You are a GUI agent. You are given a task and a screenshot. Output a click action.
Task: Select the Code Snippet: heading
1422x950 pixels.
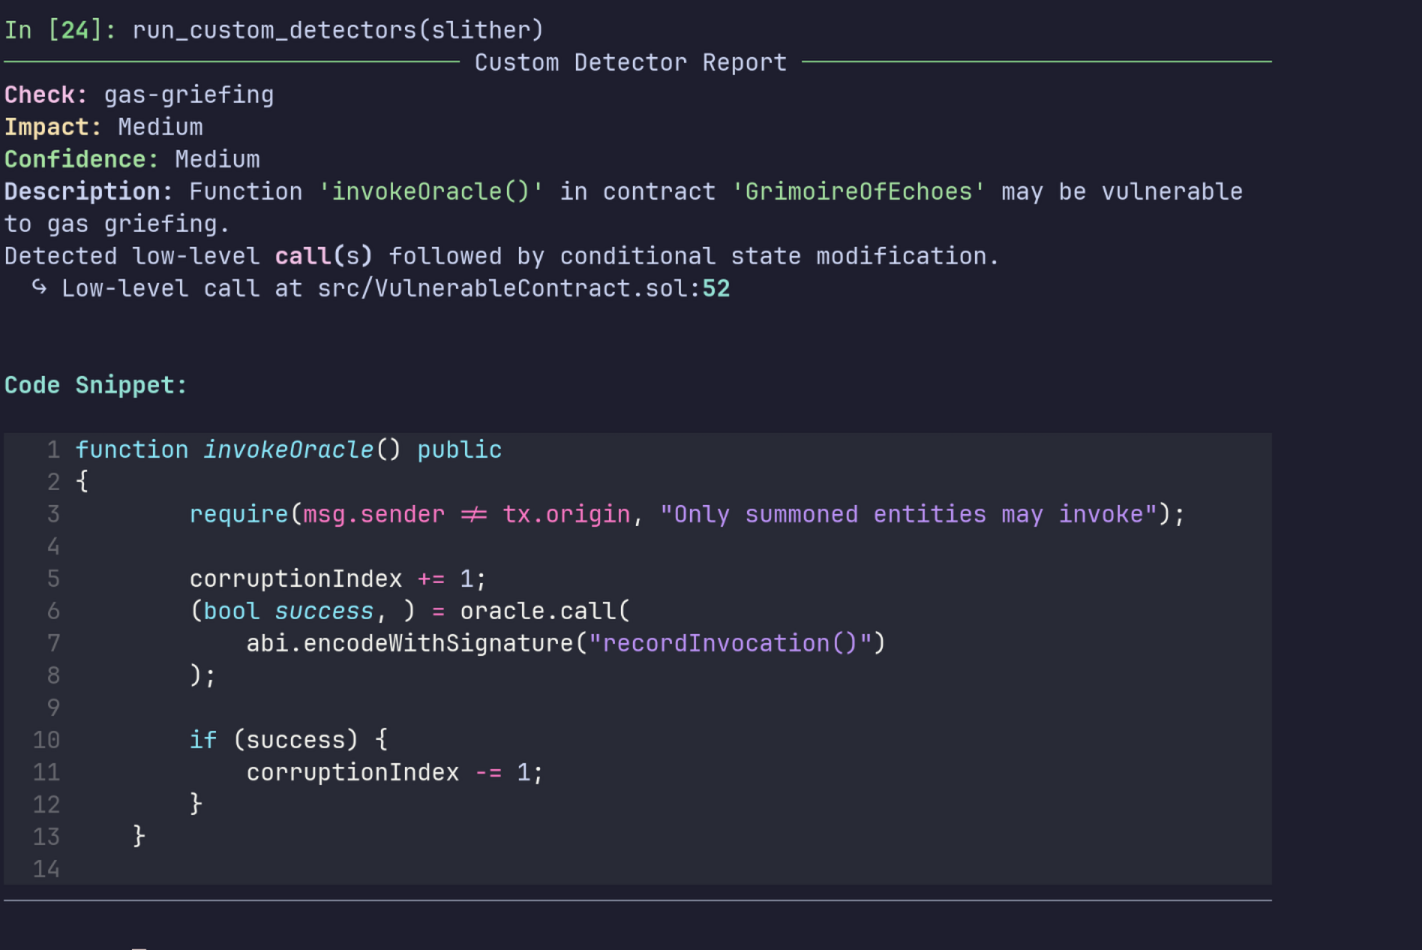pos(95,385)
